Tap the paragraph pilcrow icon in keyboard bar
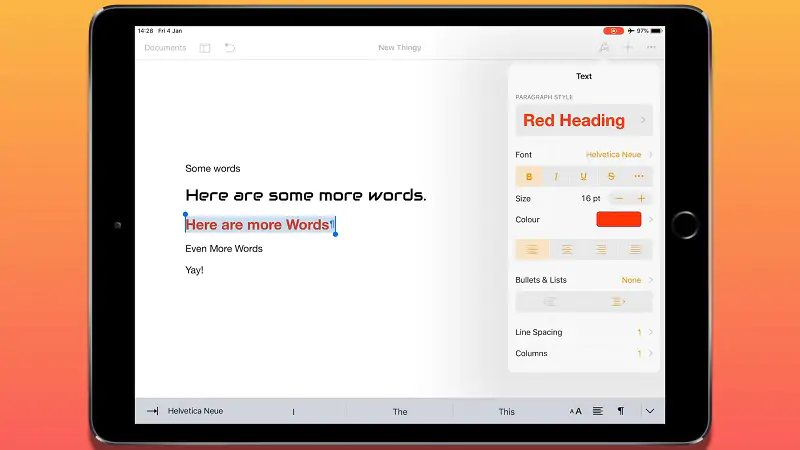The height and width of the screenshot is (450, 800). click(x=621, y=411)
